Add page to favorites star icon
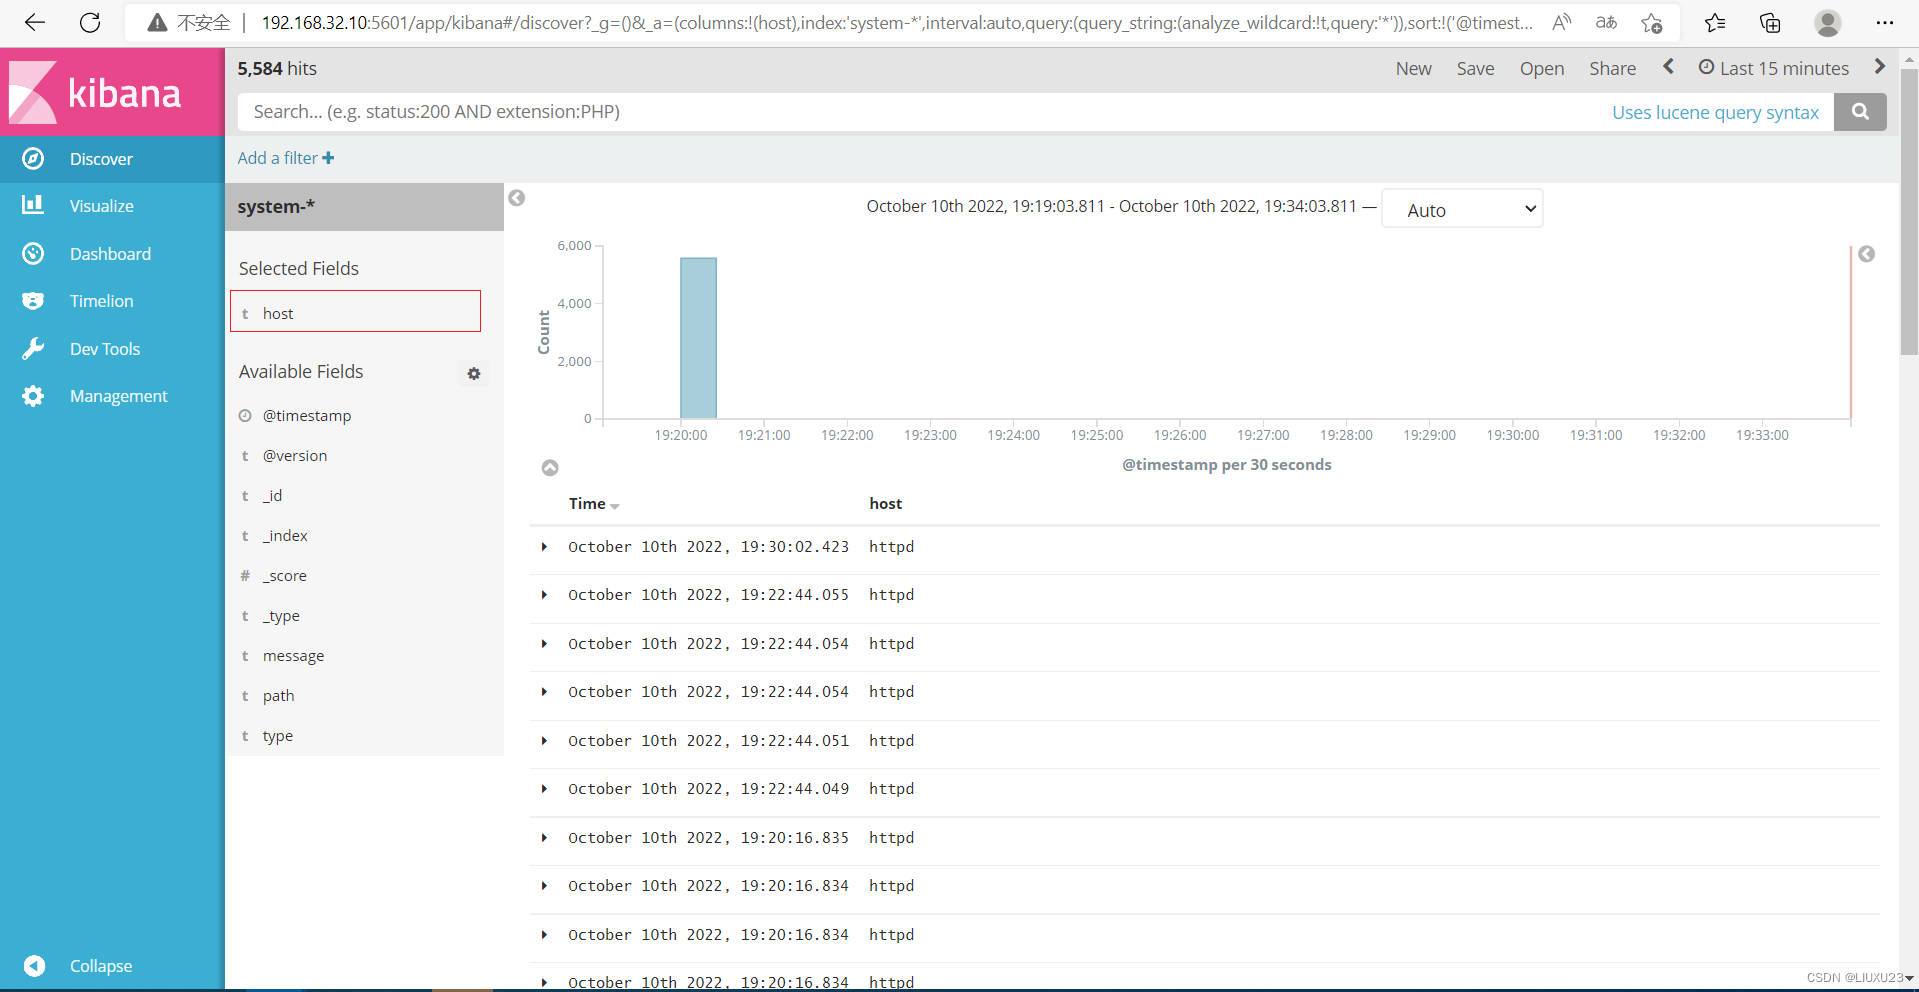 1651,22
